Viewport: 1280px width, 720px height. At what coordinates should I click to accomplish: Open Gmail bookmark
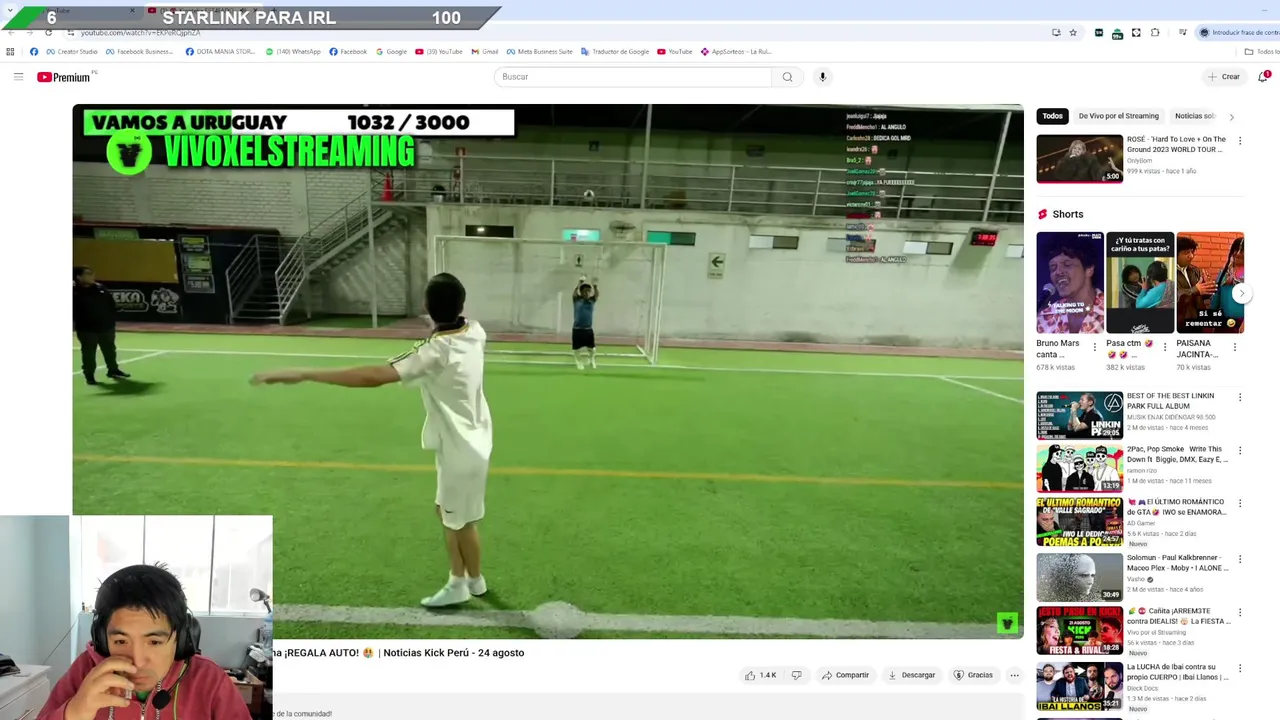[x=484, y=52]
